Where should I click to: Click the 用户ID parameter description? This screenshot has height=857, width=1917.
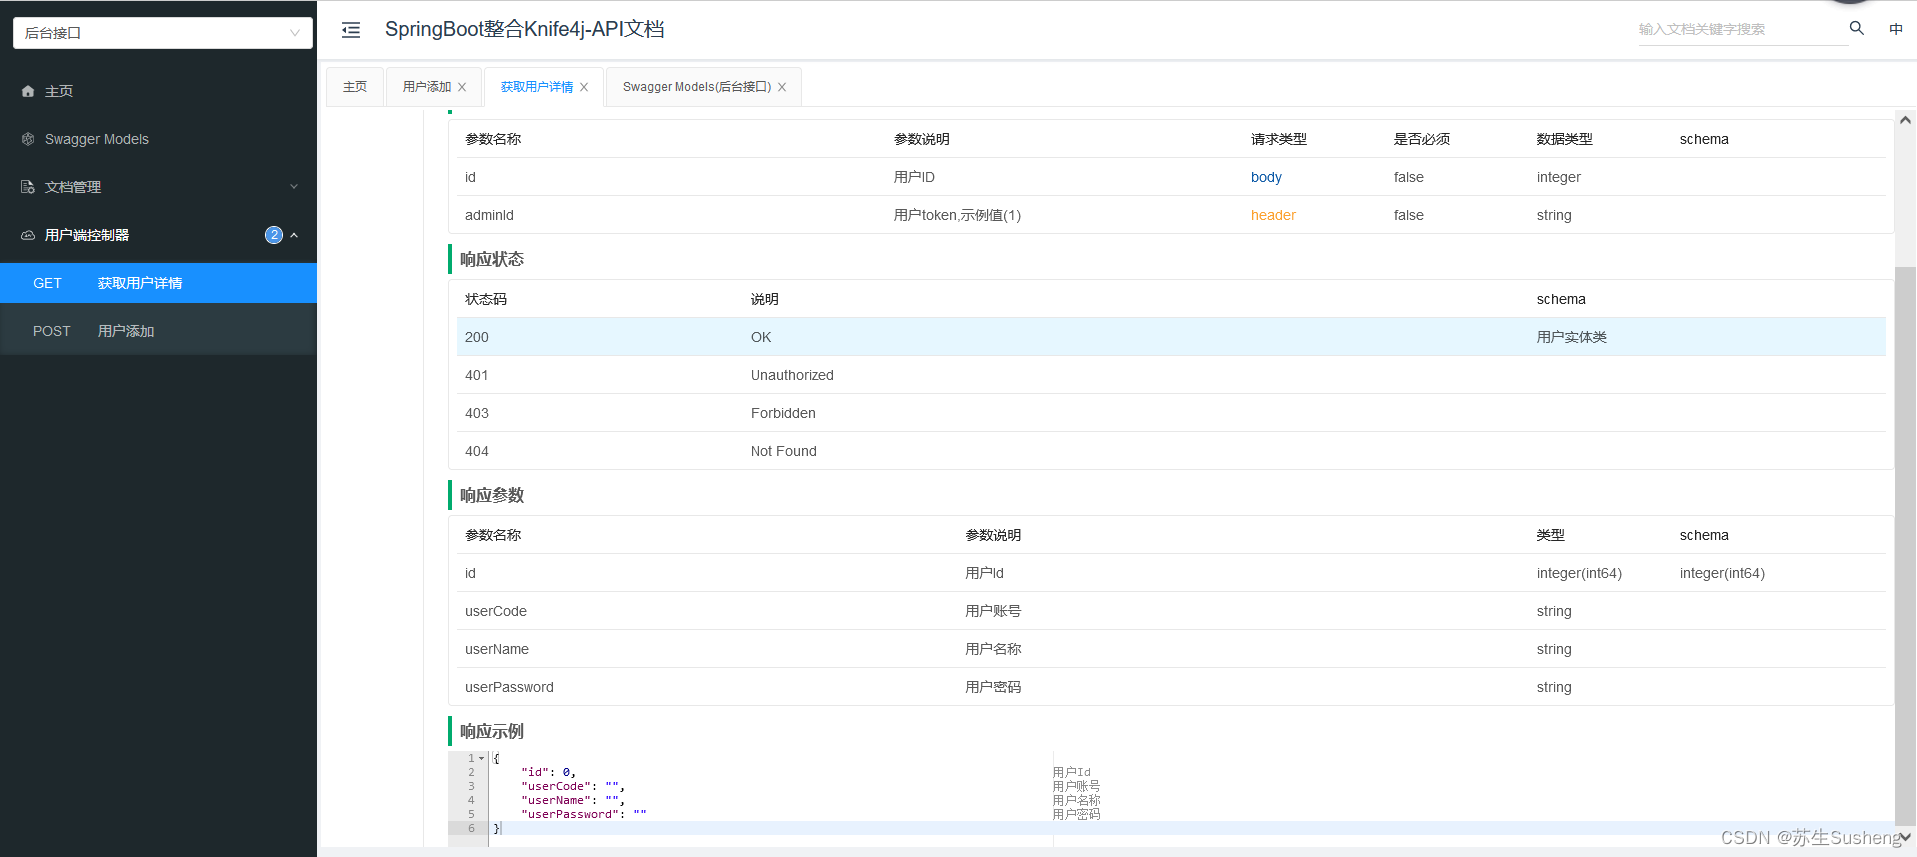914,177
